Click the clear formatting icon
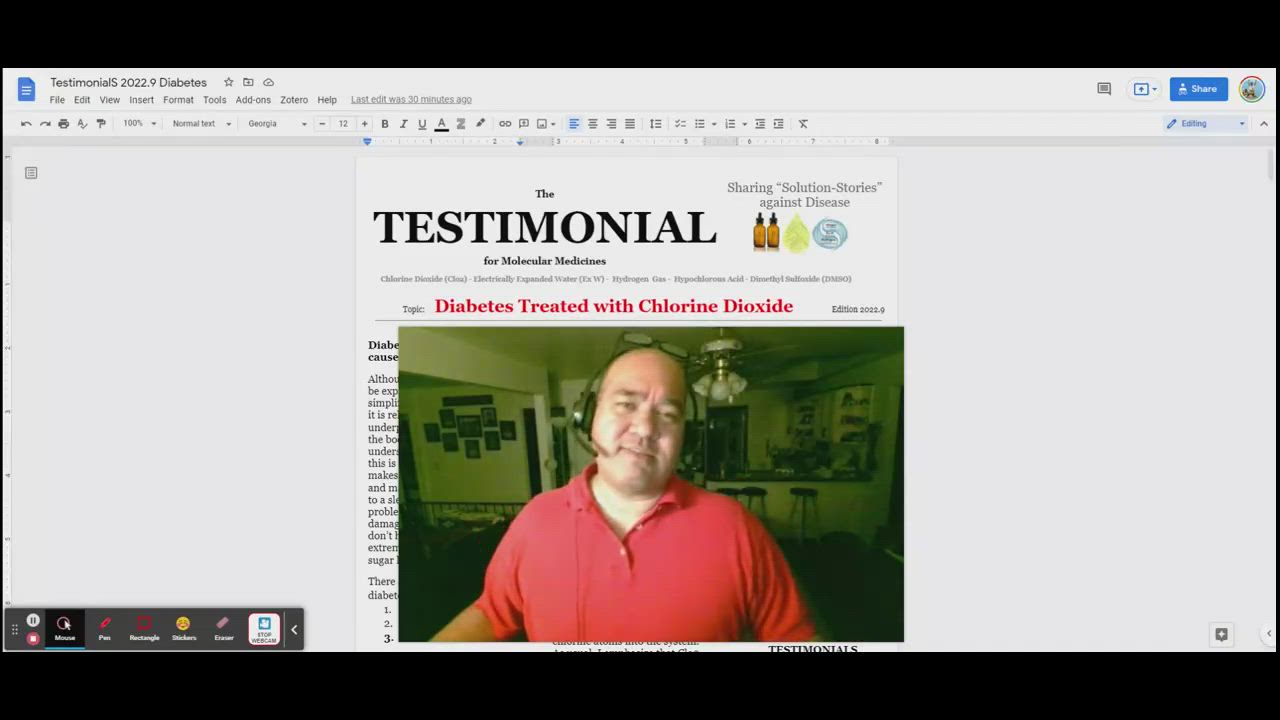 point(803,124)
